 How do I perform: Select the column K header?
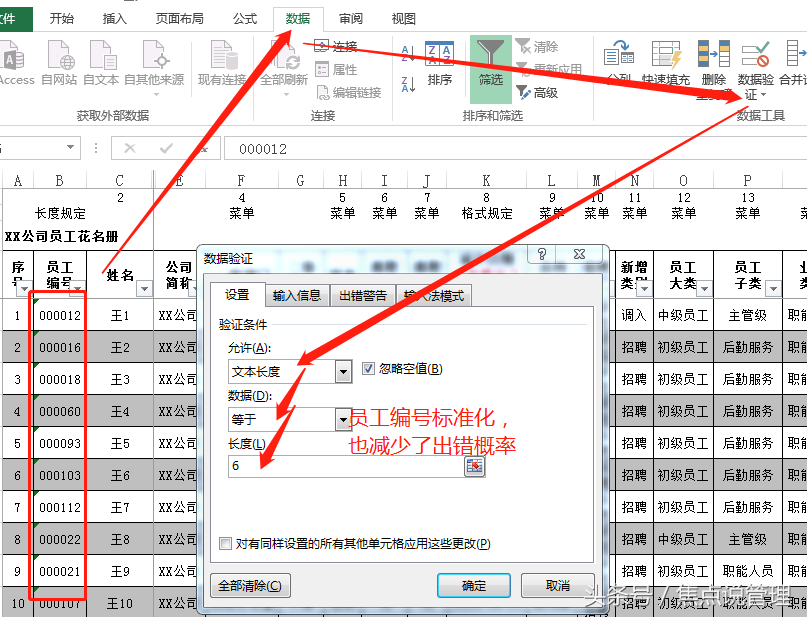point(486,181)
